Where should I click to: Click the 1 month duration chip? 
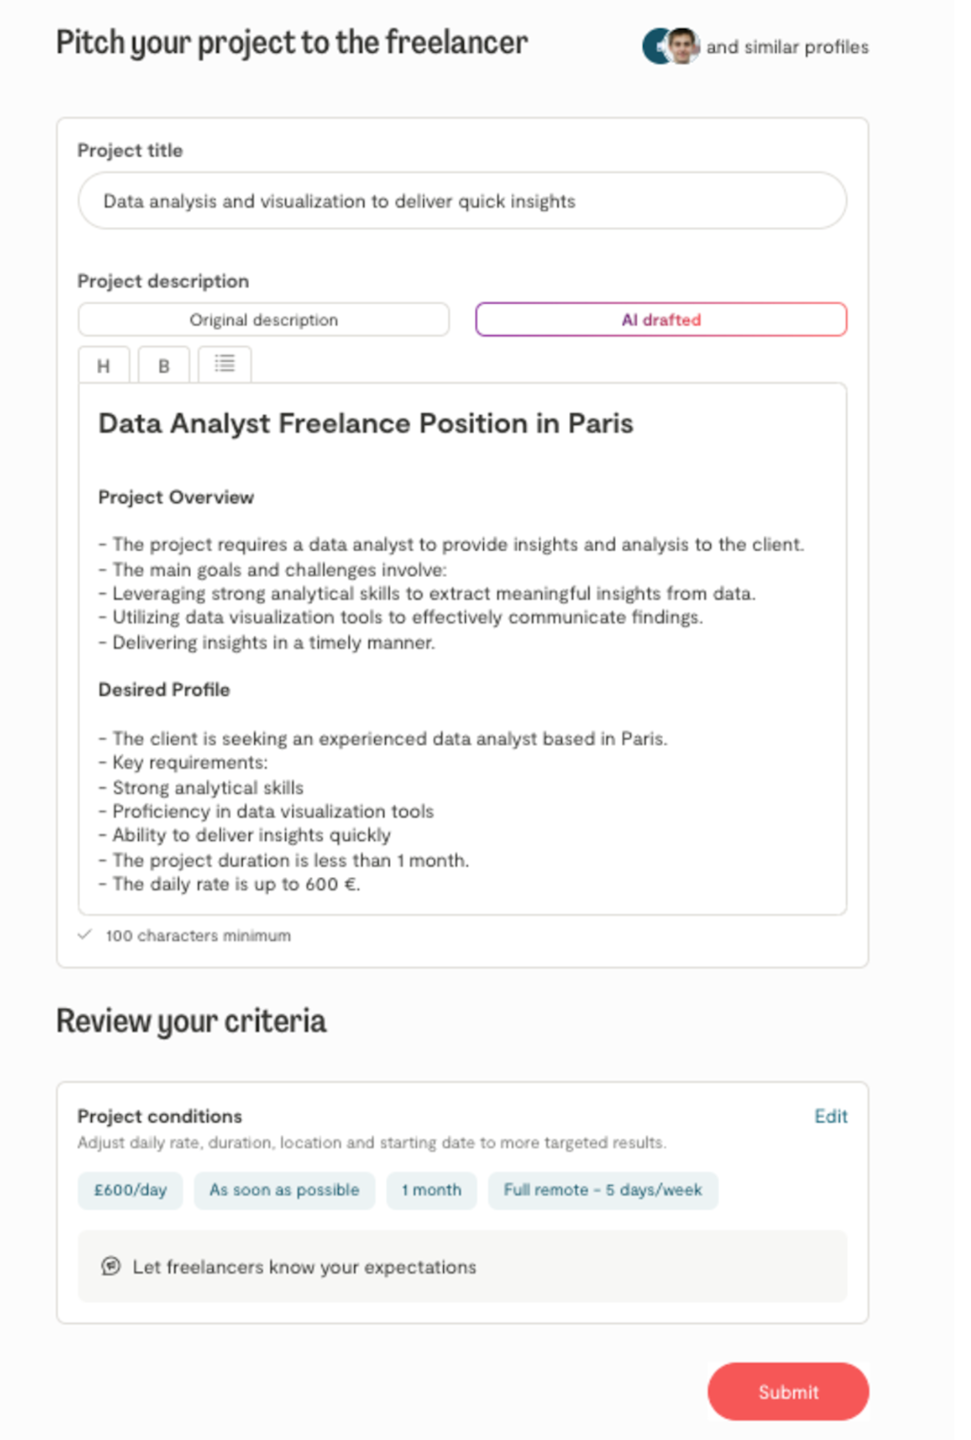[x=431, y=1190]
